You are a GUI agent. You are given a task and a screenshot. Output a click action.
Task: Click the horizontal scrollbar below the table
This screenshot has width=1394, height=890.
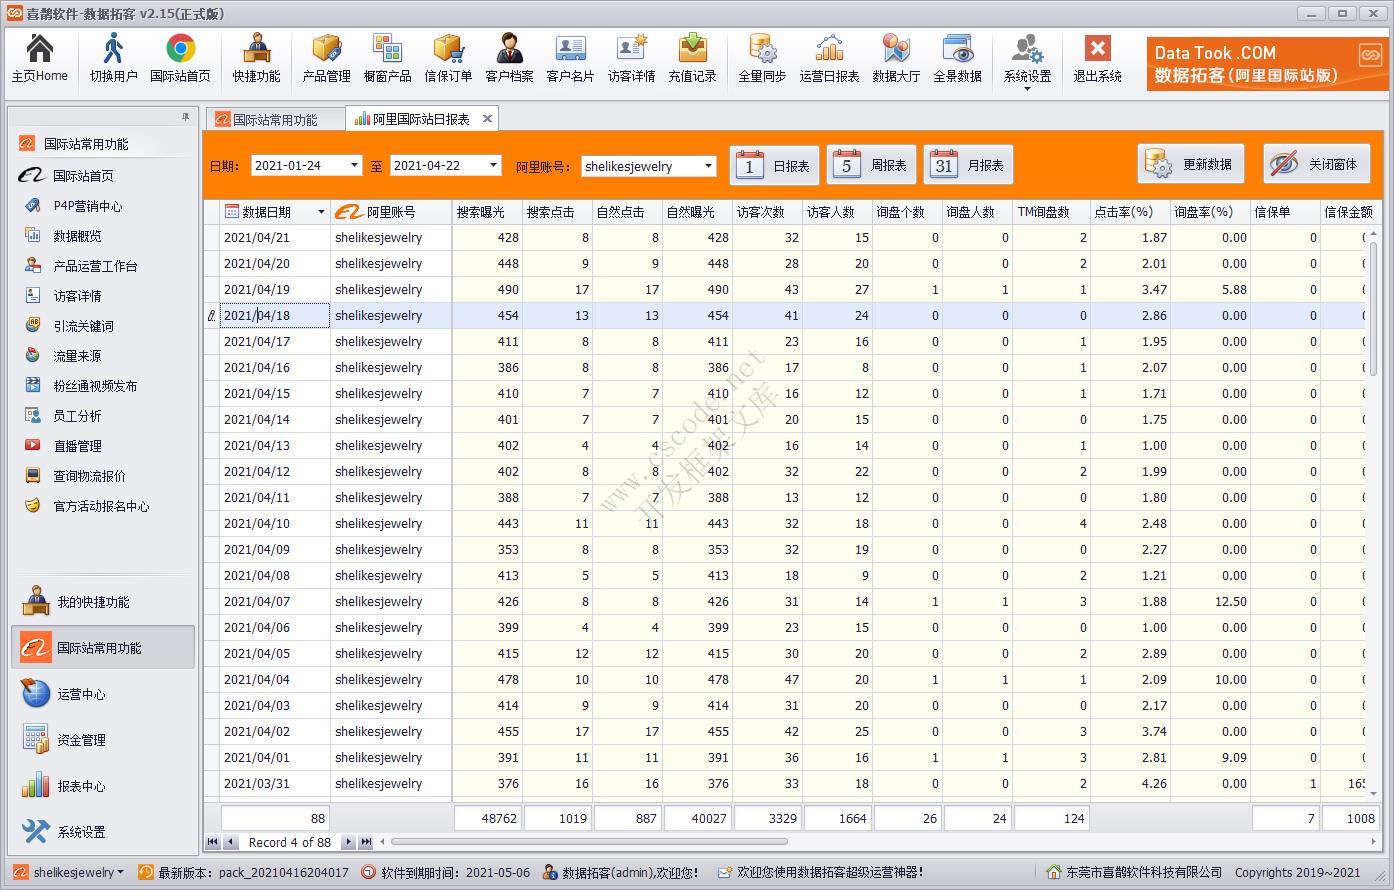[x=590, y=842]
